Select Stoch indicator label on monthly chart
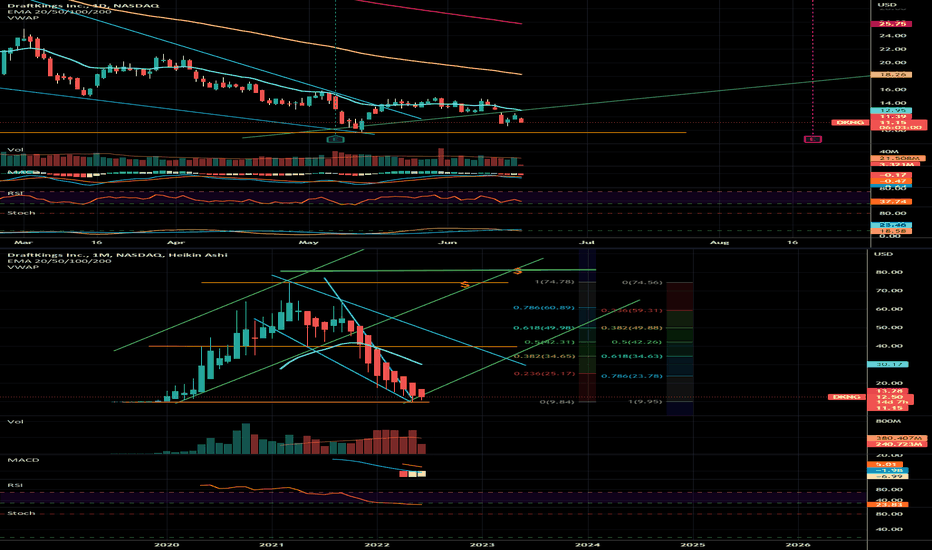 (21, 513)
